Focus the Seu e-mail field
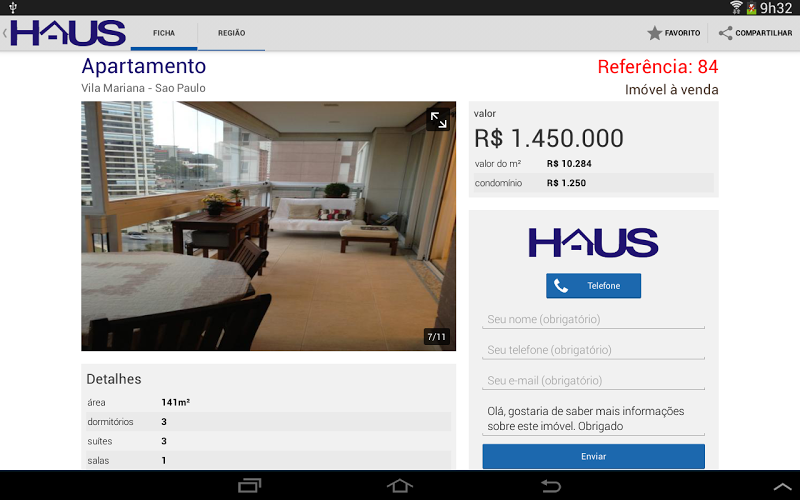This screenshot has height=500, width=800. click(593, 381)
